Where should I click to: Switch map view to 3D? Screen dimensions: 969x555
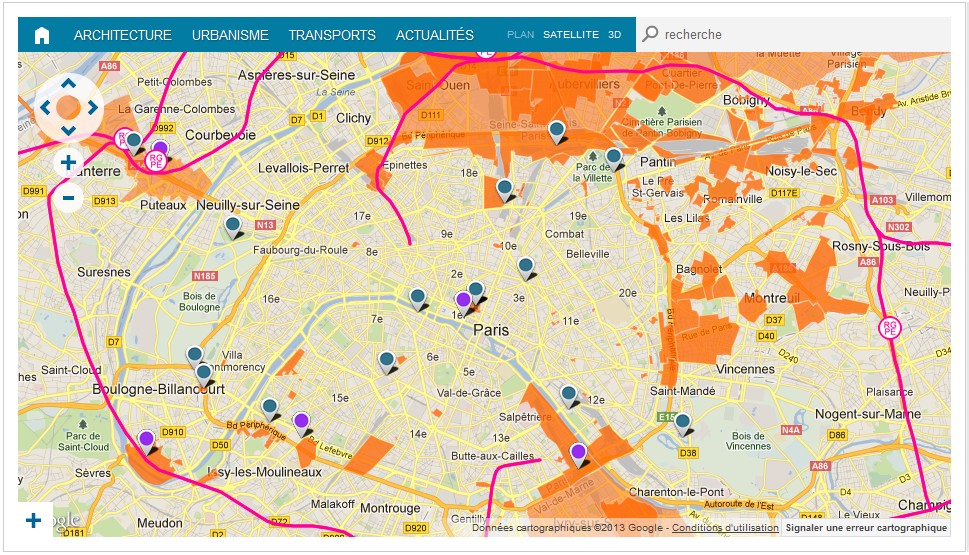614,35
